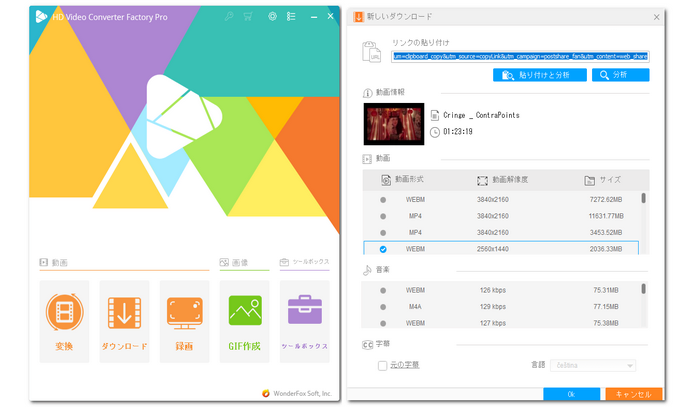Select the WEBM 3840x2160 video format radio
The width and height of the screenshot is (700, 407).
coord(383,199)
